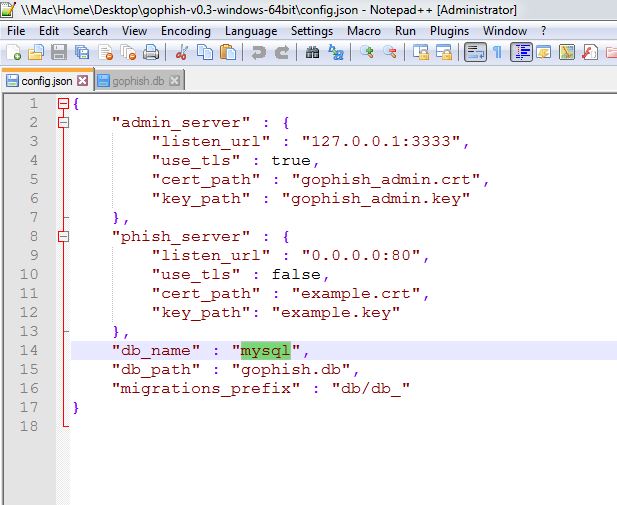Toggle synchronize vertical scrolling
Image resolution: width=617 pixels, height=505 pixels.
(421, 52)
